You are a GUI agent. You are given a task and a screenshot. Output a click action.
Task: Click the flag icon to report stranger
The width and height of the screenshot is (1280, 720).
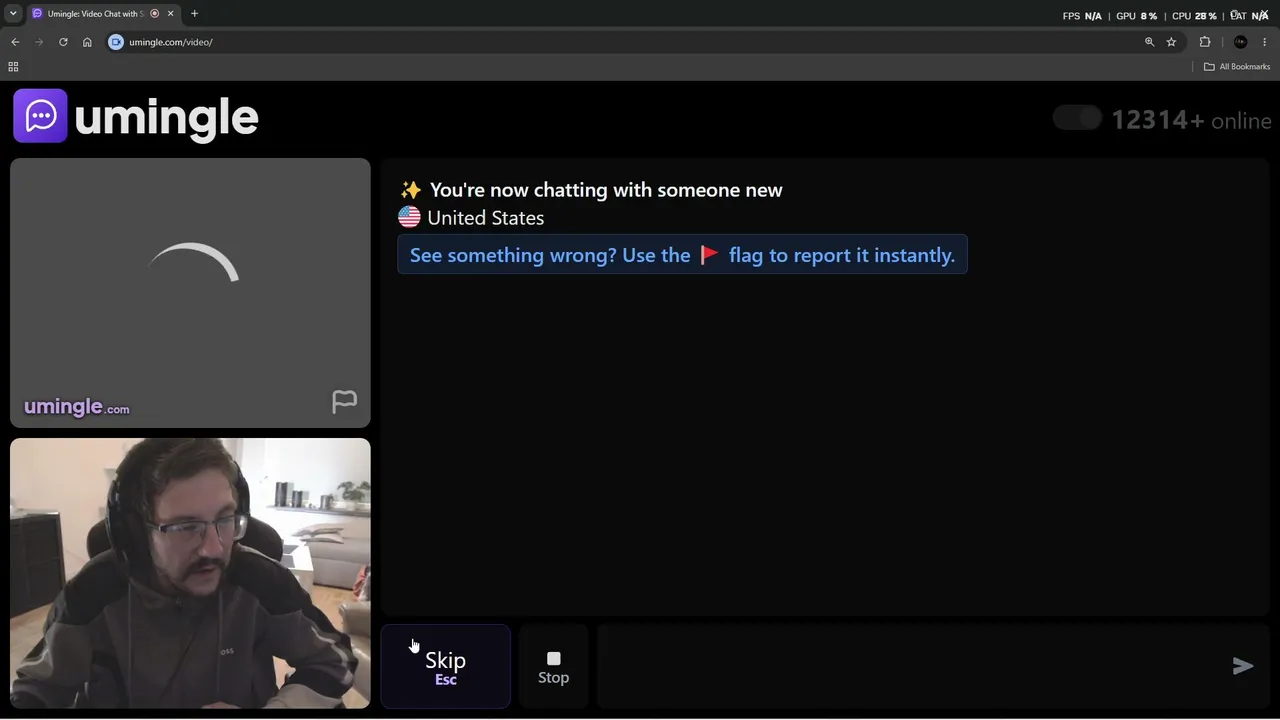click(344, 401)
